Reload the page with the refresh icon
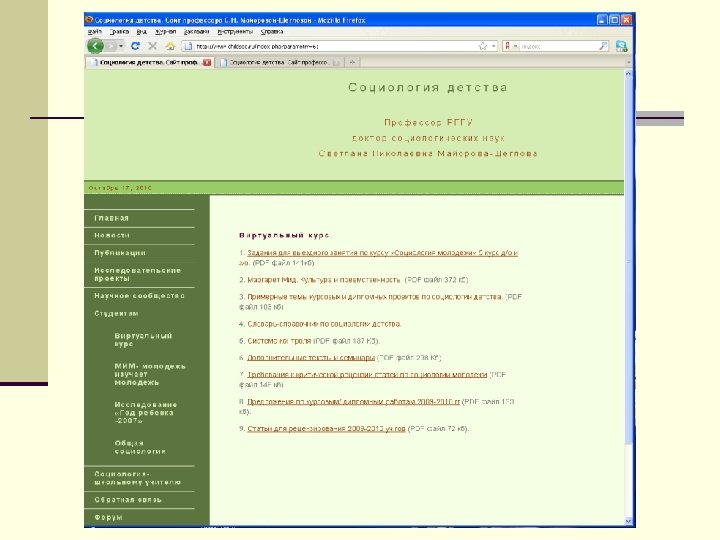This screenshot has width=720, height=540. click(x=135, y=46)
